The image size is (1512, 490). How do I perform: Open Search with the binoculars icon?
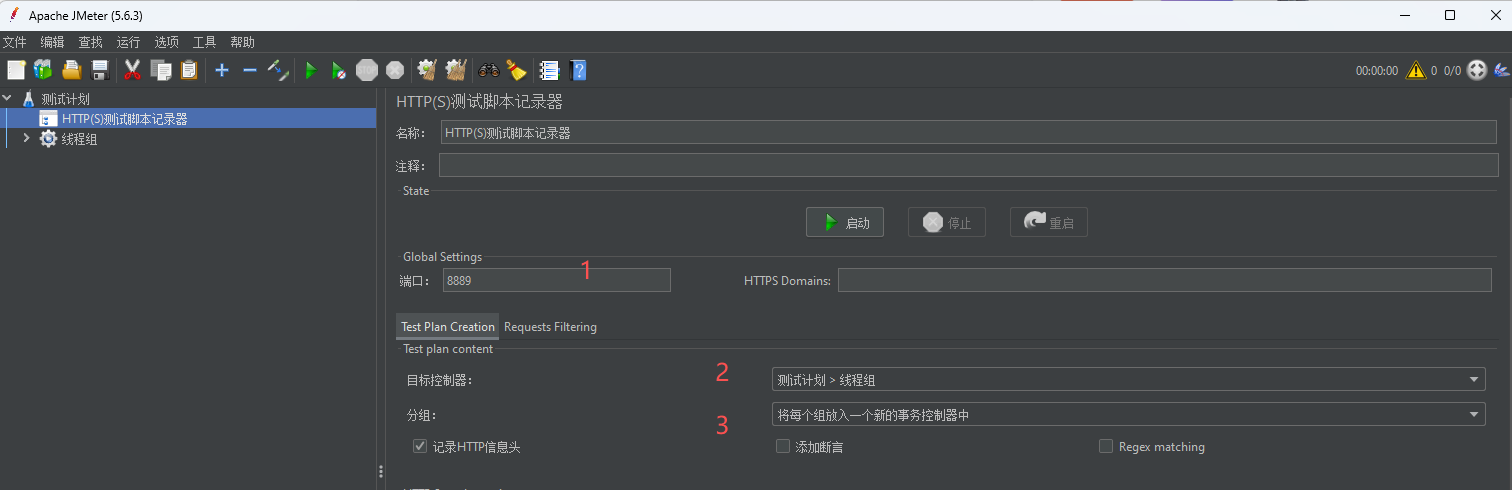489,70
